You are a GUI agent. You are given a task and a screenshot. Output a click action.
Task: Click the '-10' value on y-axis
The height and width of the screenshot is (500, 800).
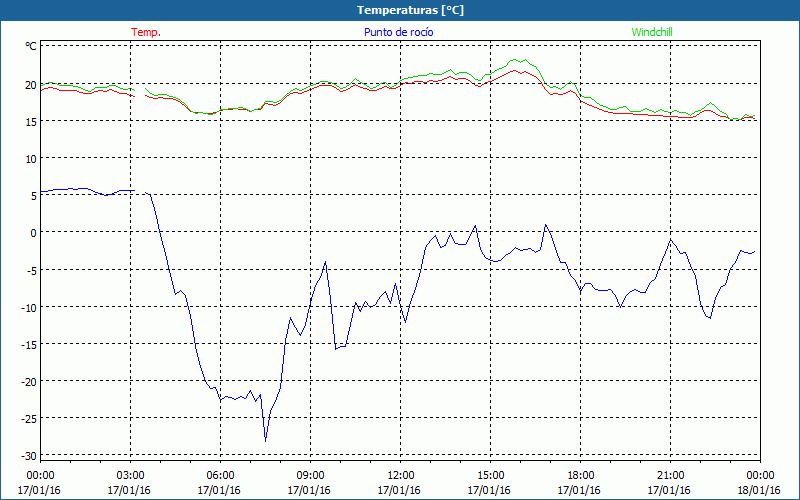coord(29,308)
